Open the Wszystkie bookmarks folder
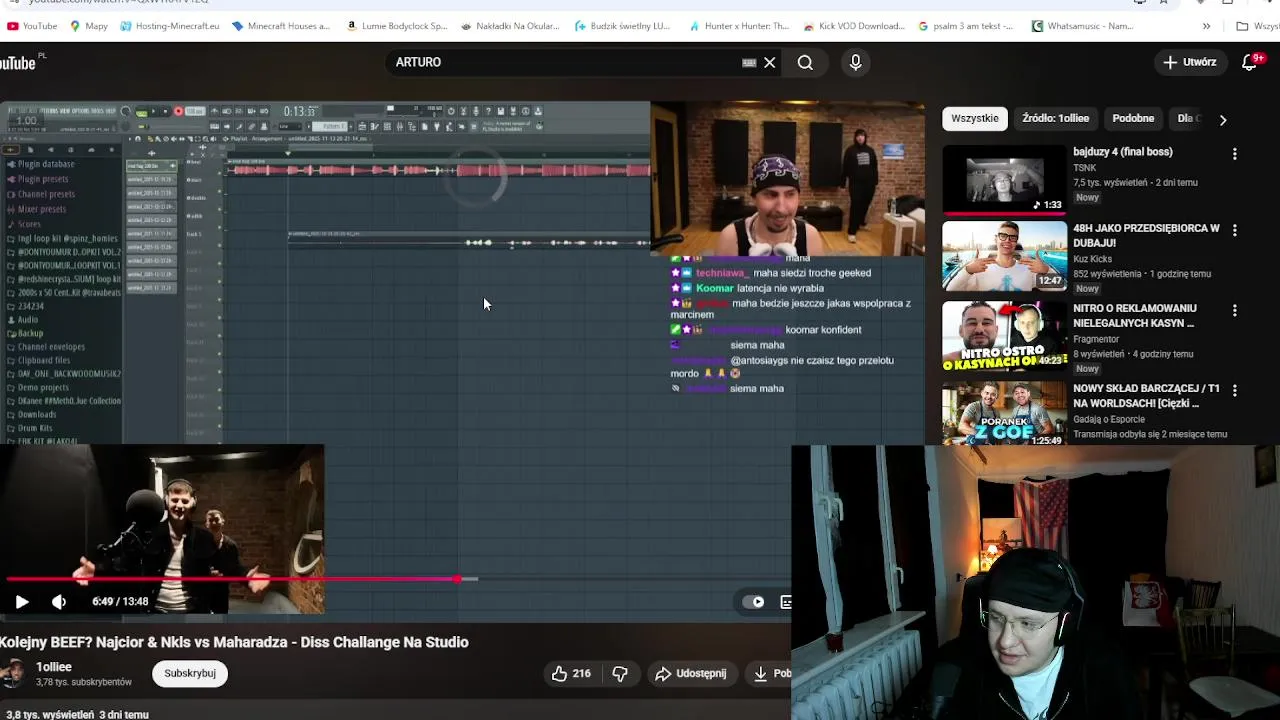Screen dimensions: 1280x720 pos(1257,26)
